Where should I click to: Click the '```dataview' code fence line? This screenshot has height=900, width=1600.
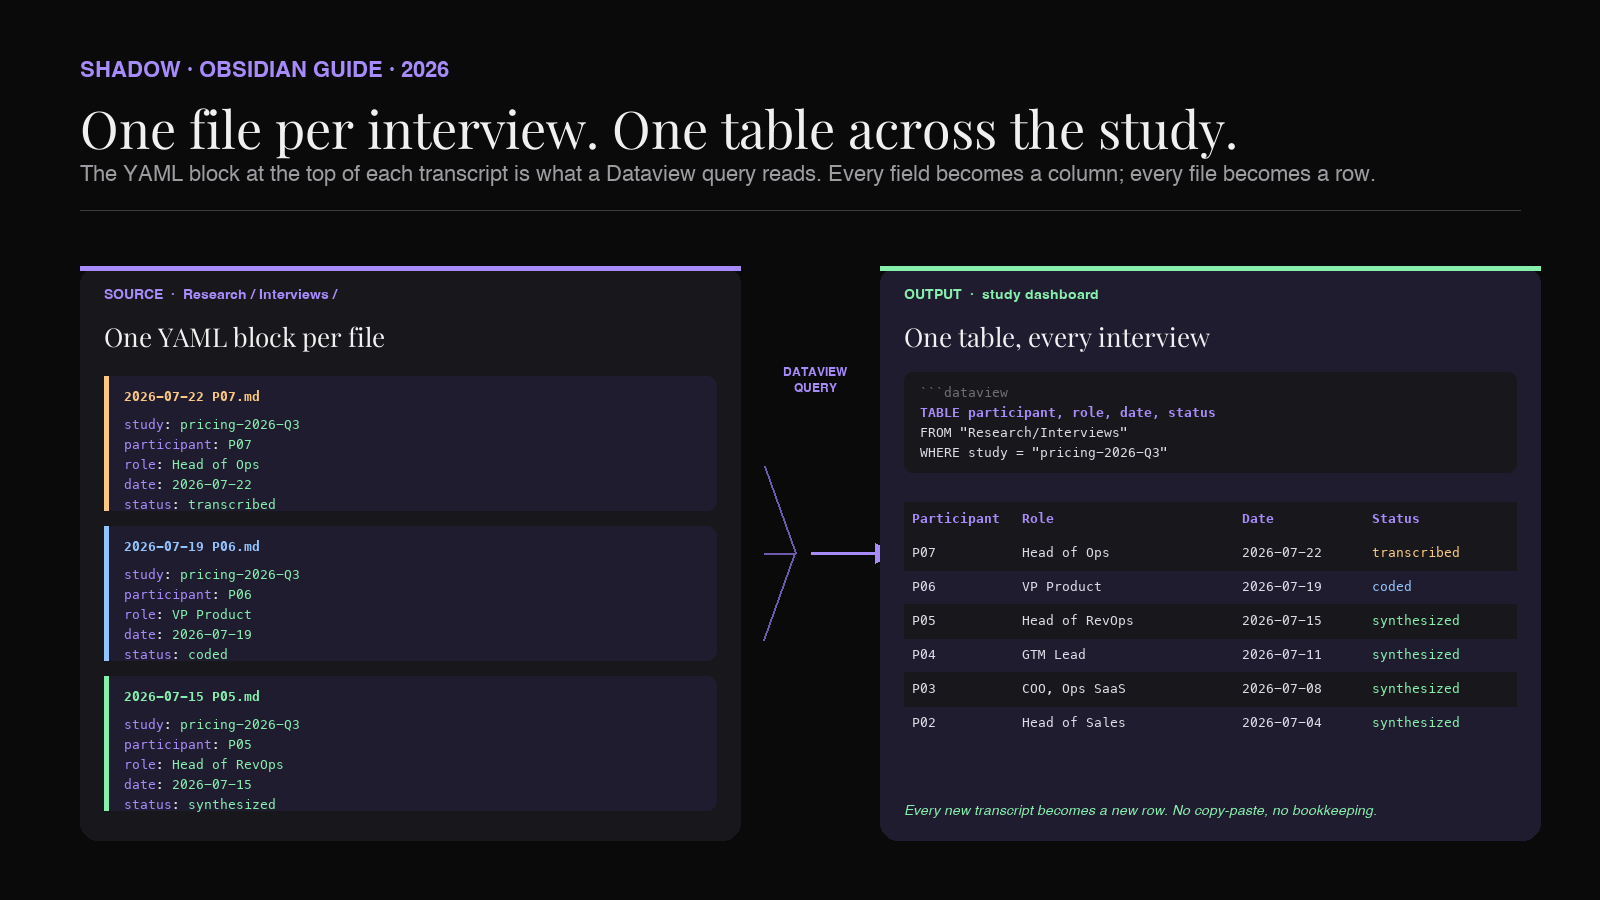[964, 393]
